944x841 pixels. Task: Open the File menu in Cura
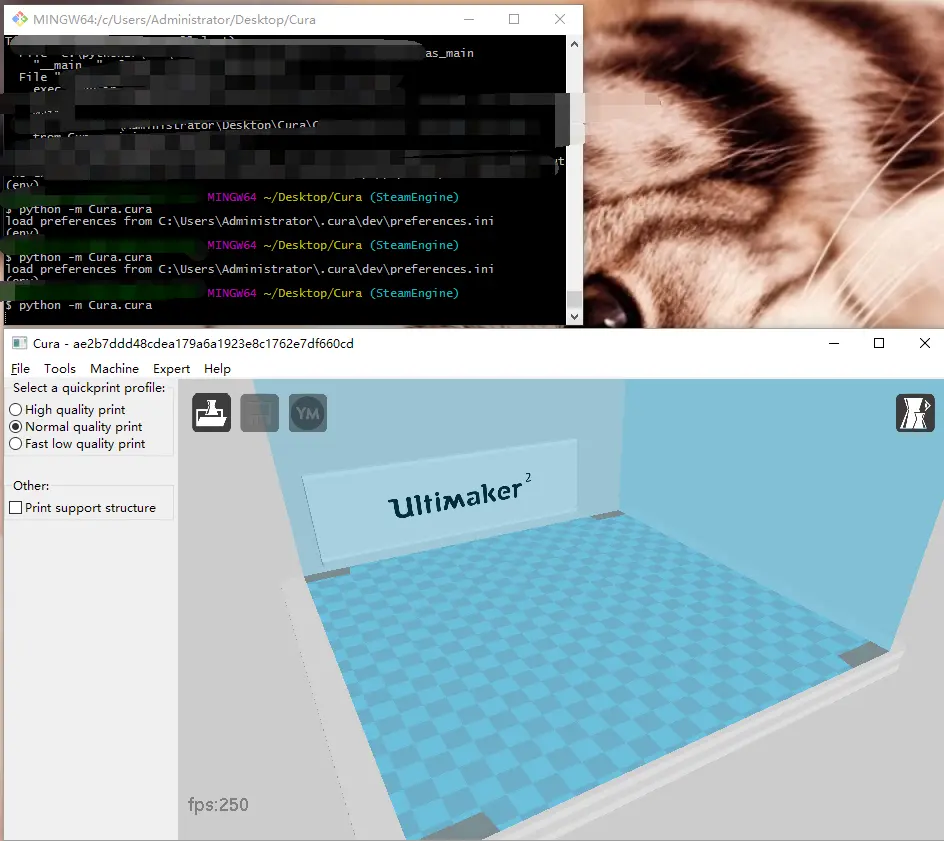20,368
